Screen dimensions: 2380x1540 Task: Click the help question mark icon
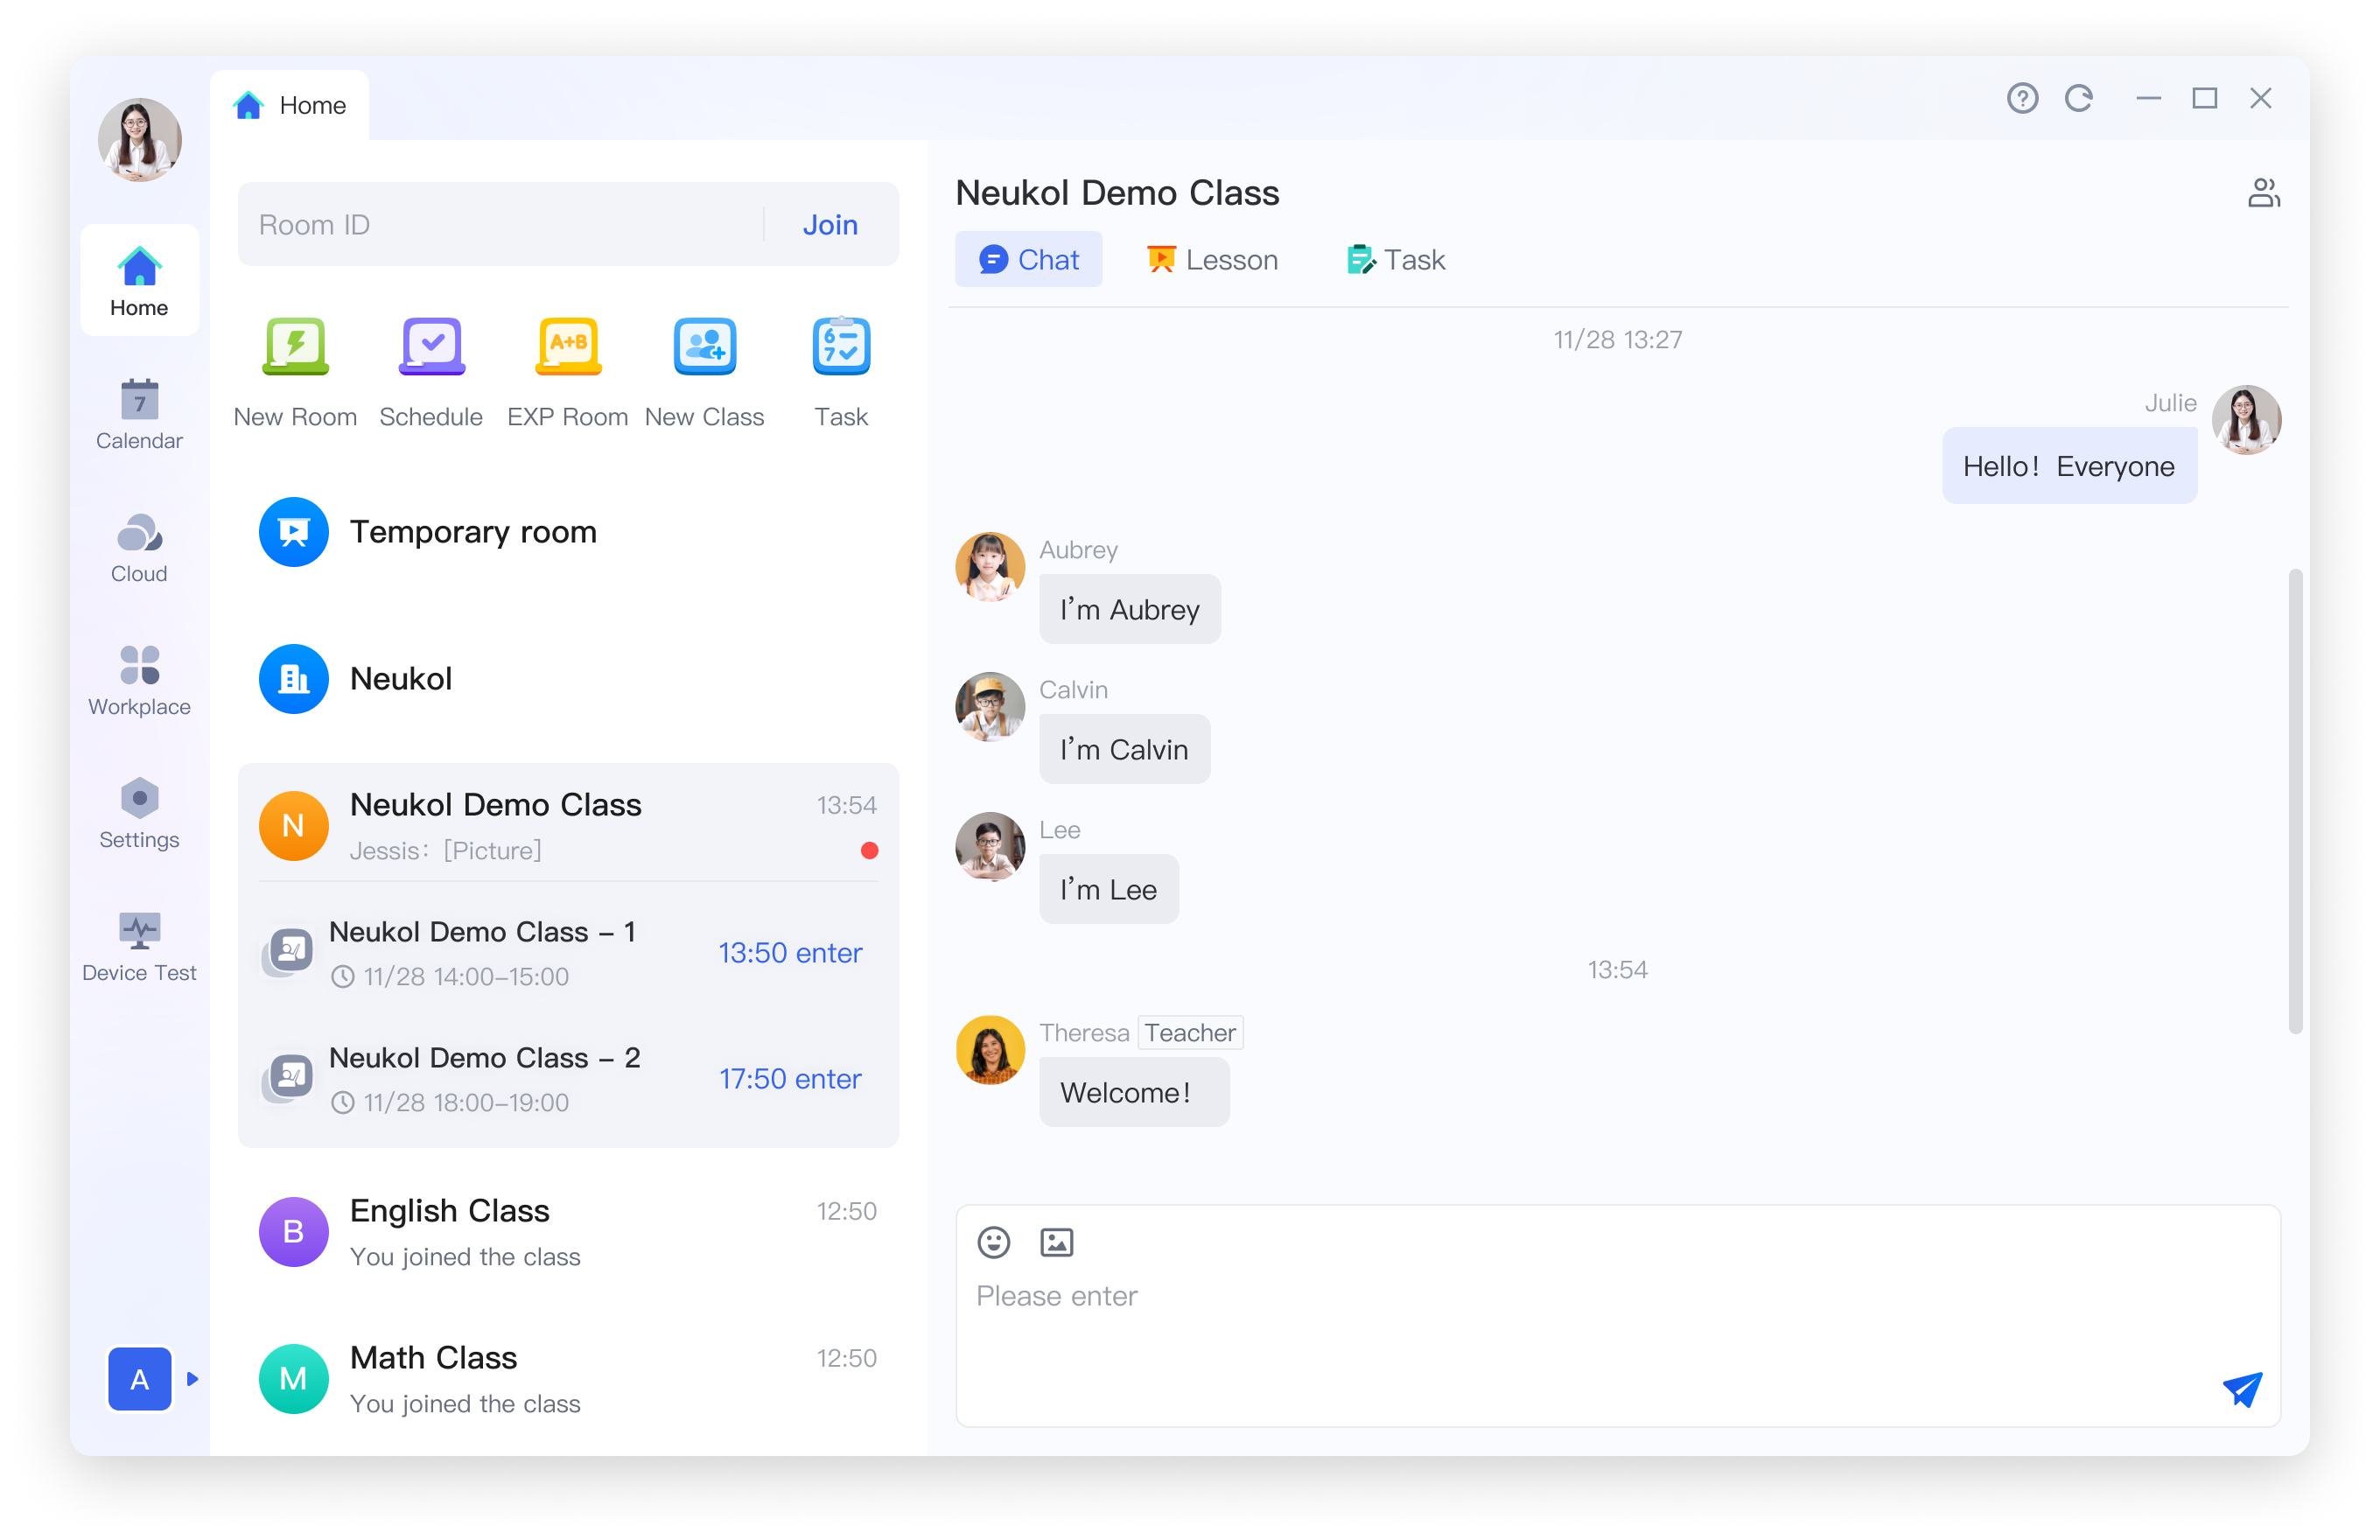[2022, 98]
